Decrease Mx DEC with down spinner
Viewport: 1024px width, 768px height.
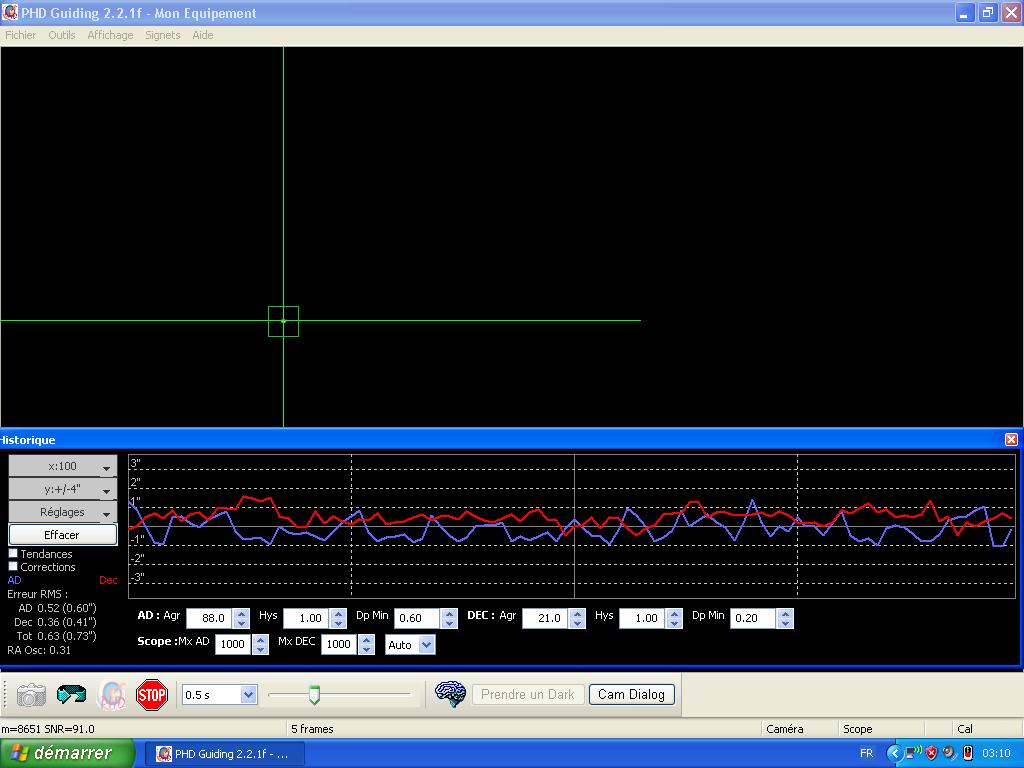[x=366, y=649]
